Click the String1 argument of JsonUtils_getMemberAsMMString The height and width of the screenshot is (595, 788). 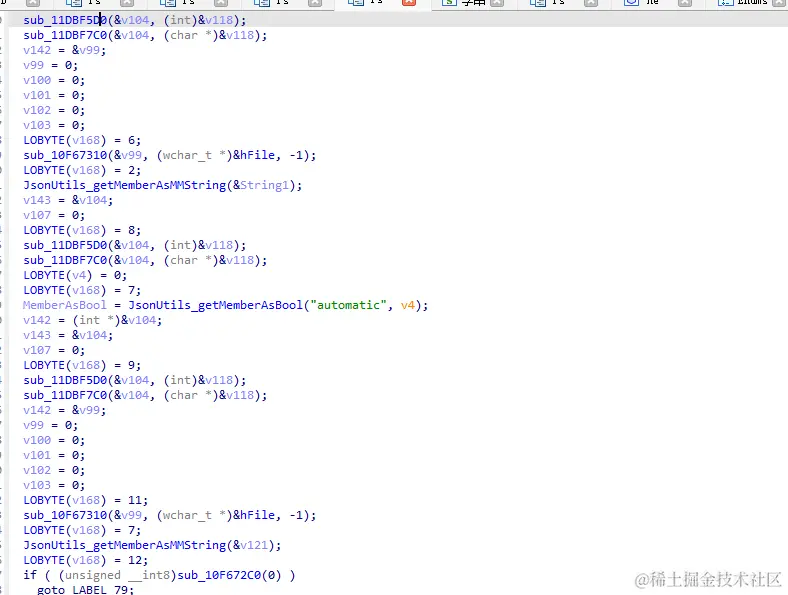pos(264,185)
